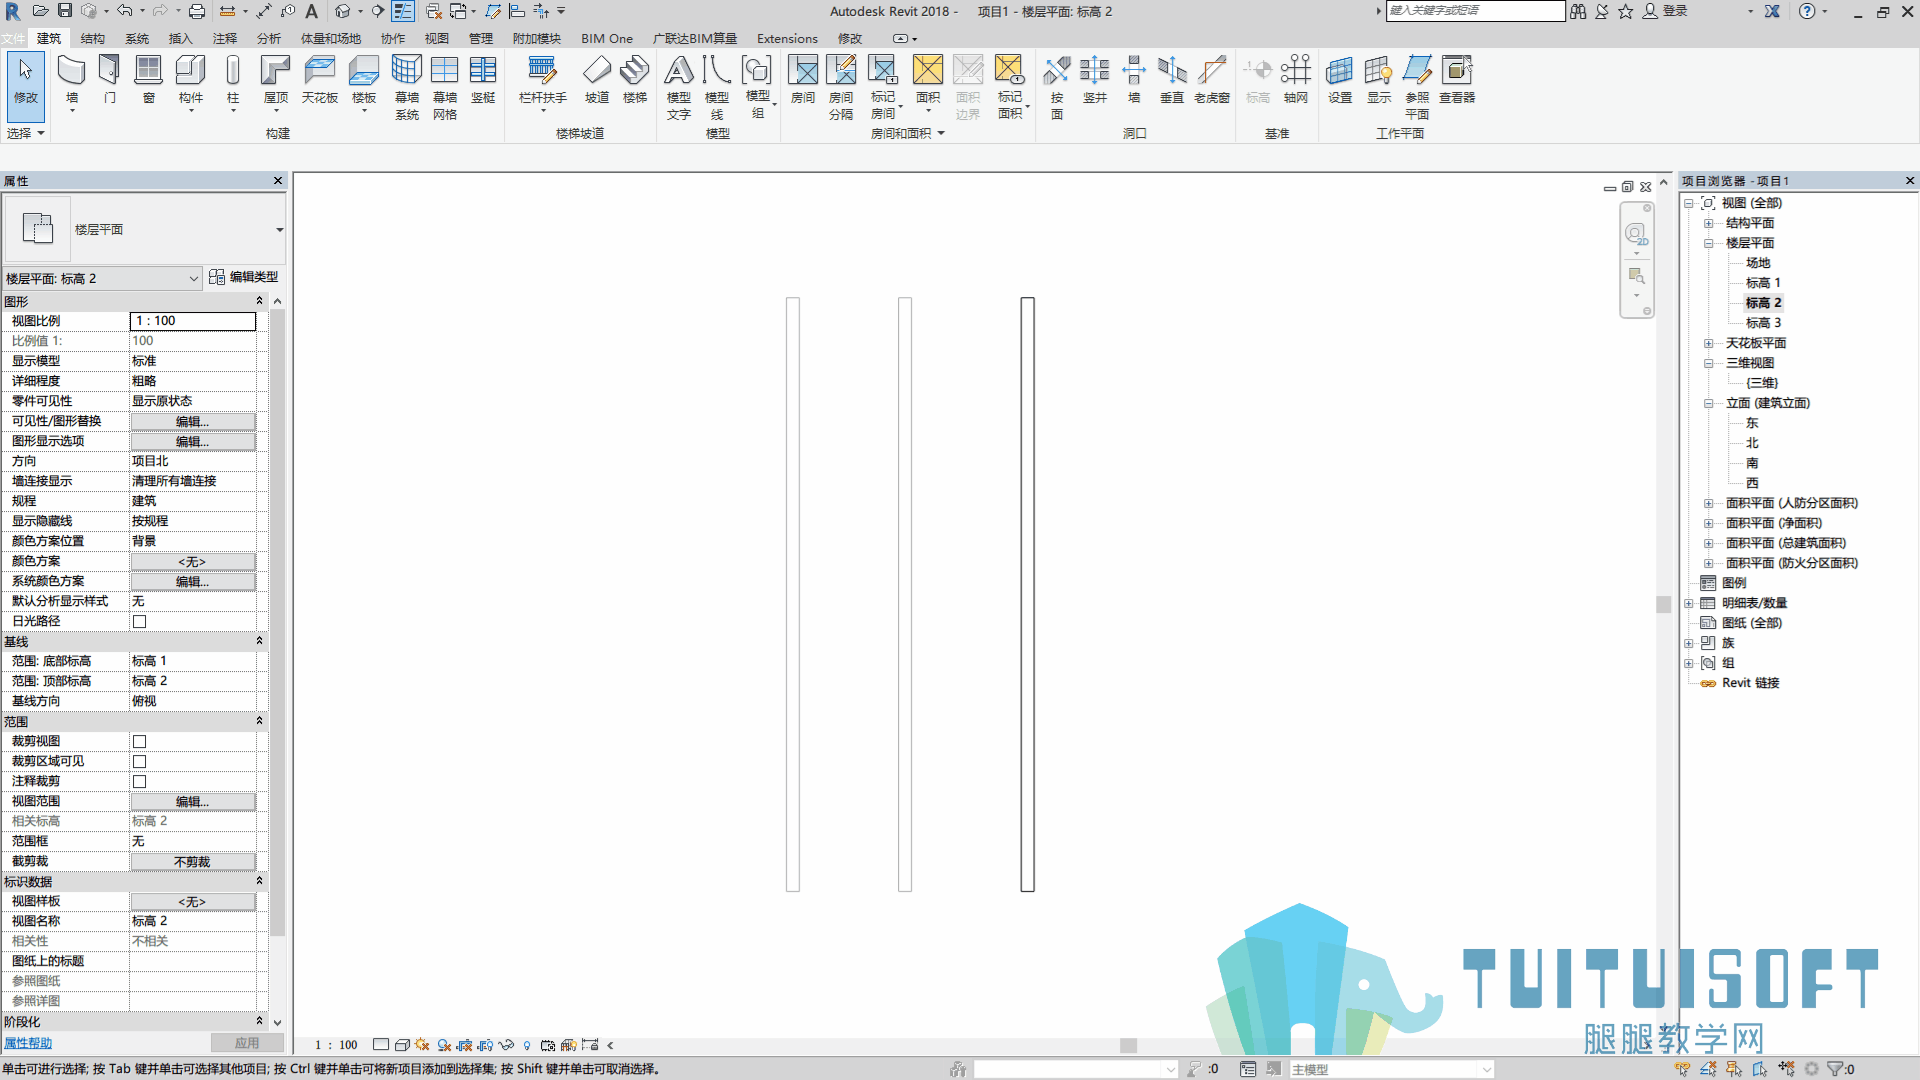Click 编辑 button for 可见性/图形替换
Screen dimensions: 1920x1080
click(193, 421)
